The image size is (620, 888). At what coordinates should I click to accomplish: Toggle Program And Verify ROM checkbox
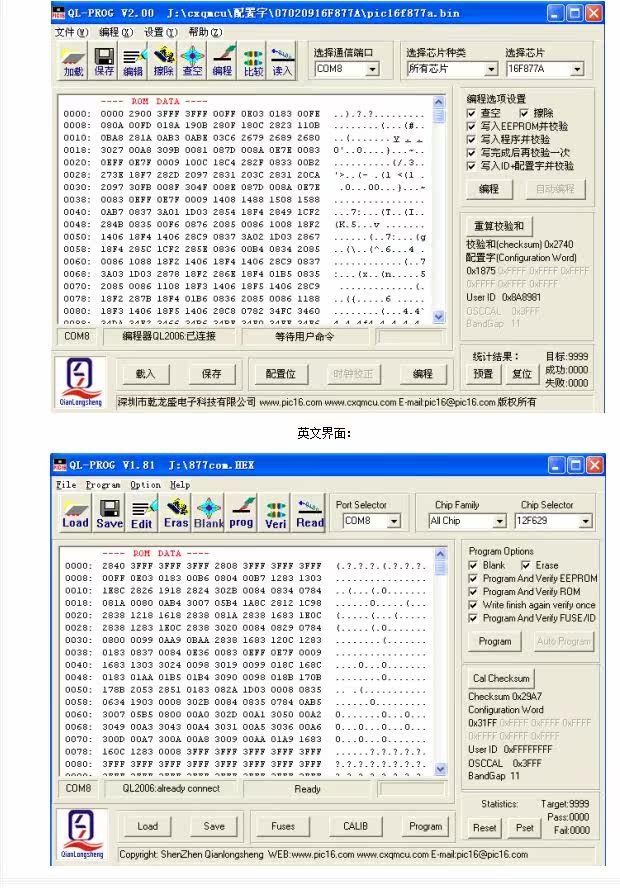tap(473, 591)
